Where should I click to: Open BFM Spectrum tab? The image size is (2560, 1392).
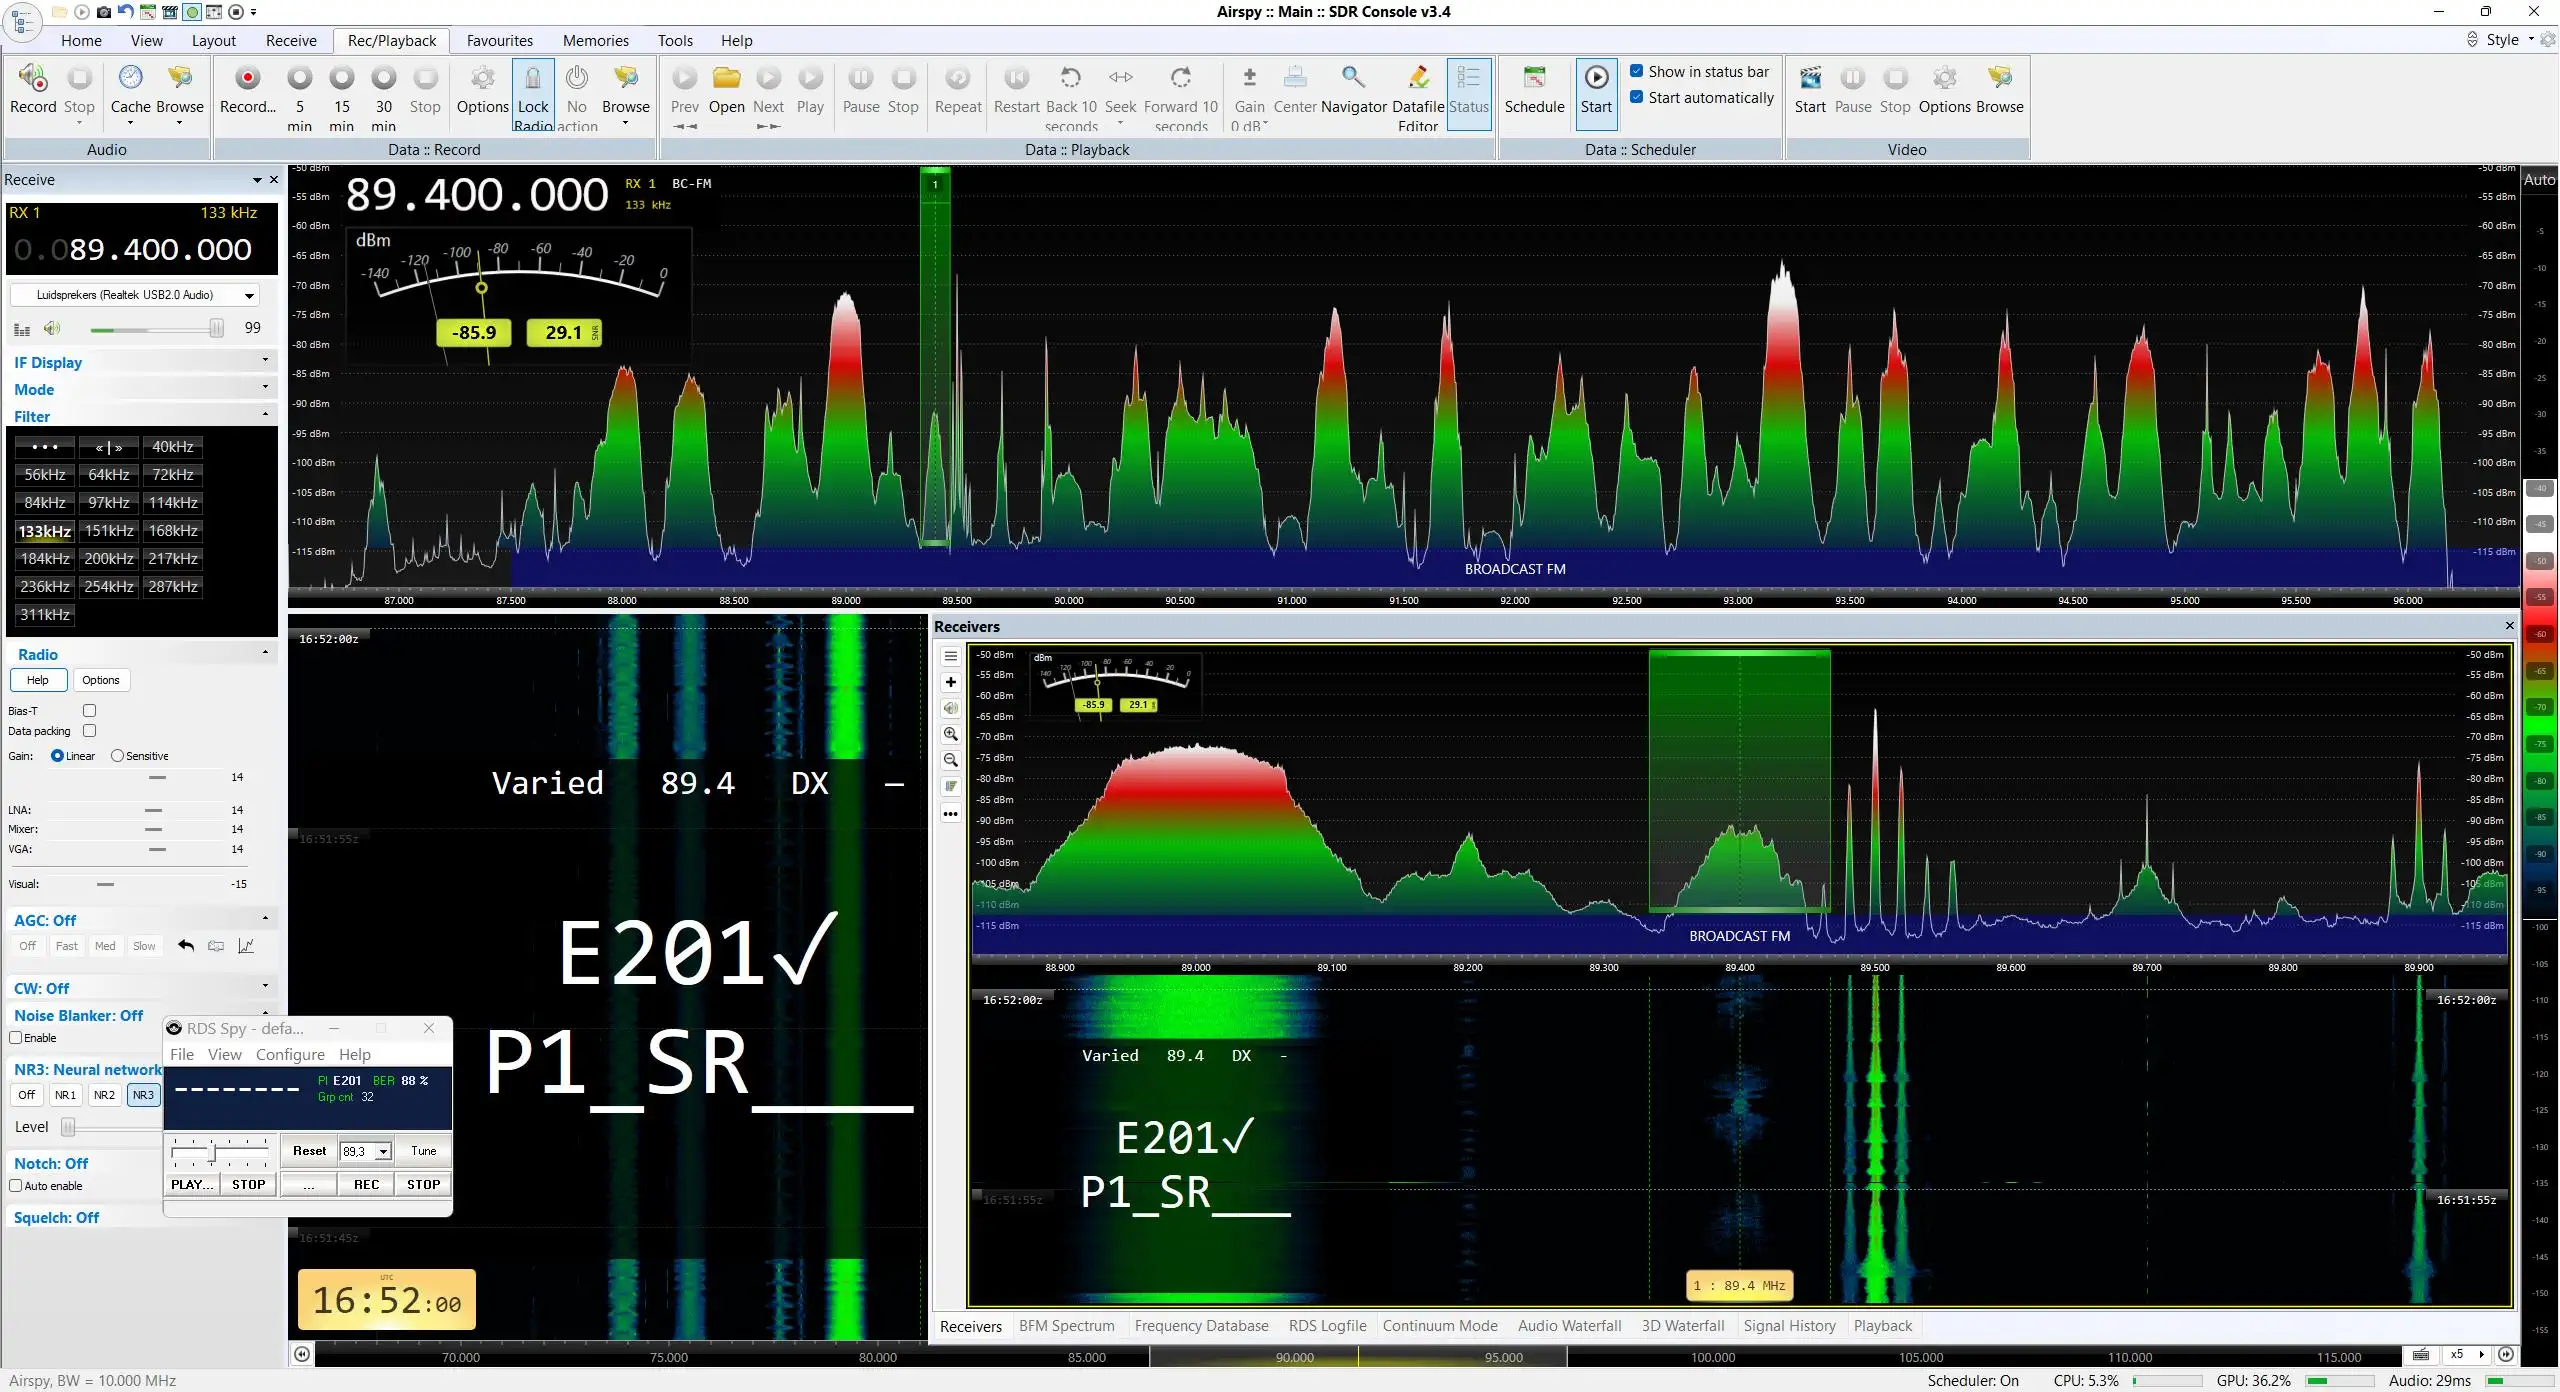[x=1066, y=1326]
